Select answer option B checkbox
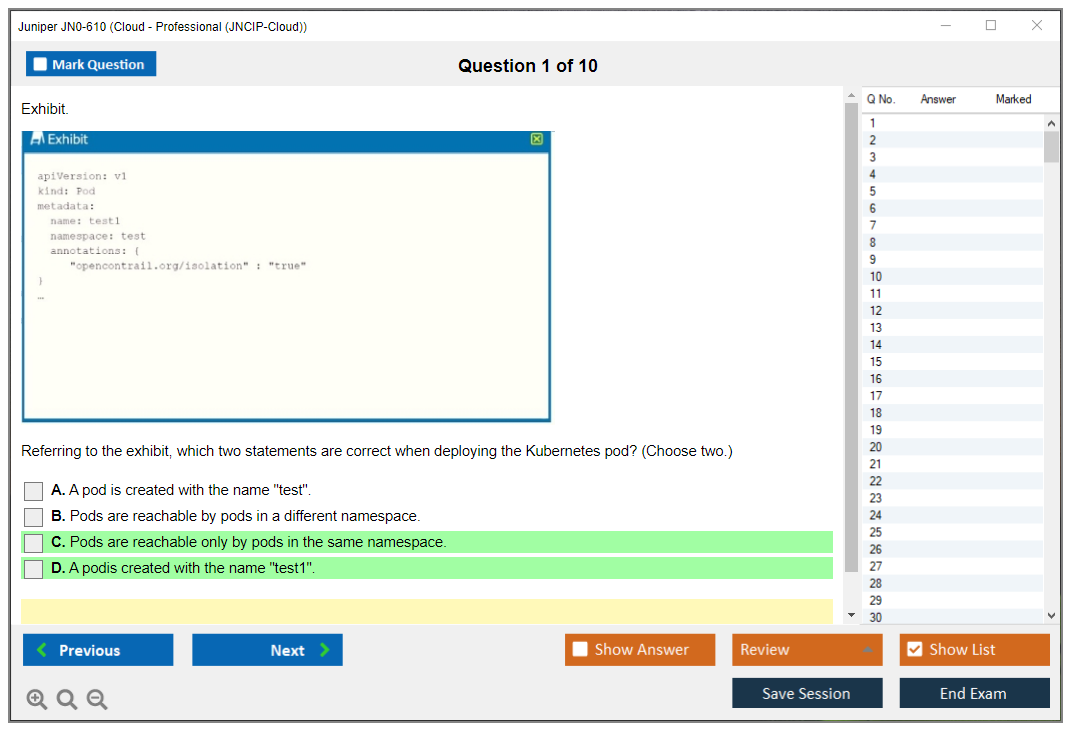This screenshot has height=735, width=1075. point(33,517)
